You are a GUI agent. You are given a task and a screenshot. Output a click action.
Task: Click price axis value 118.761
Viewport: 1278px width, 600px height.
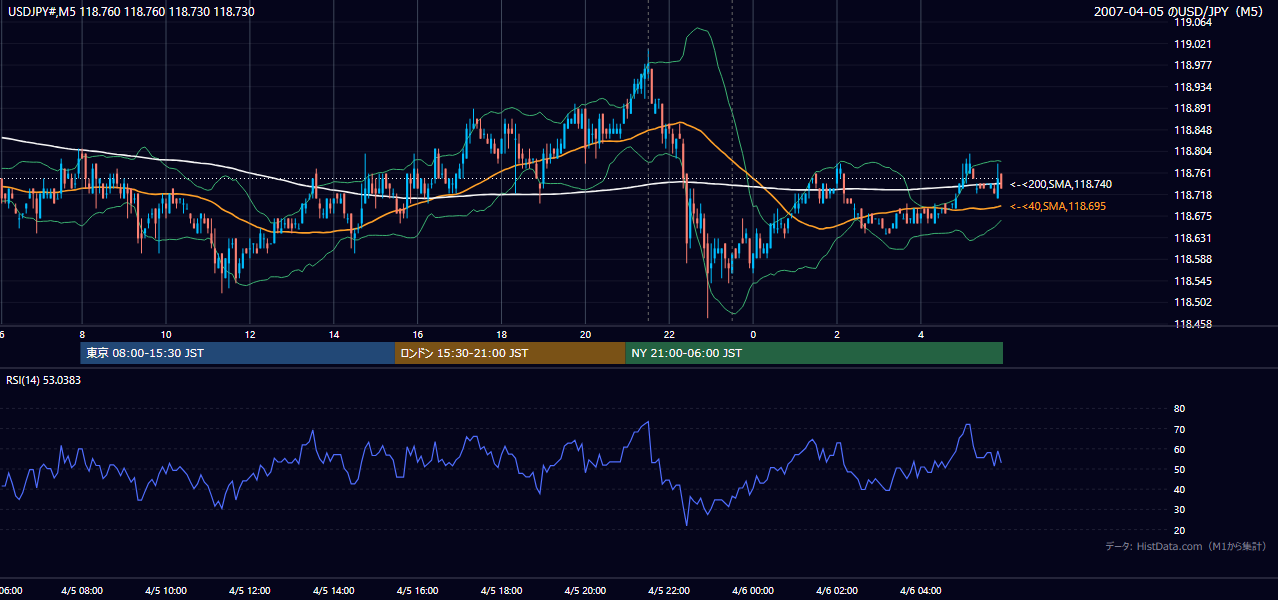[1193, 173]
